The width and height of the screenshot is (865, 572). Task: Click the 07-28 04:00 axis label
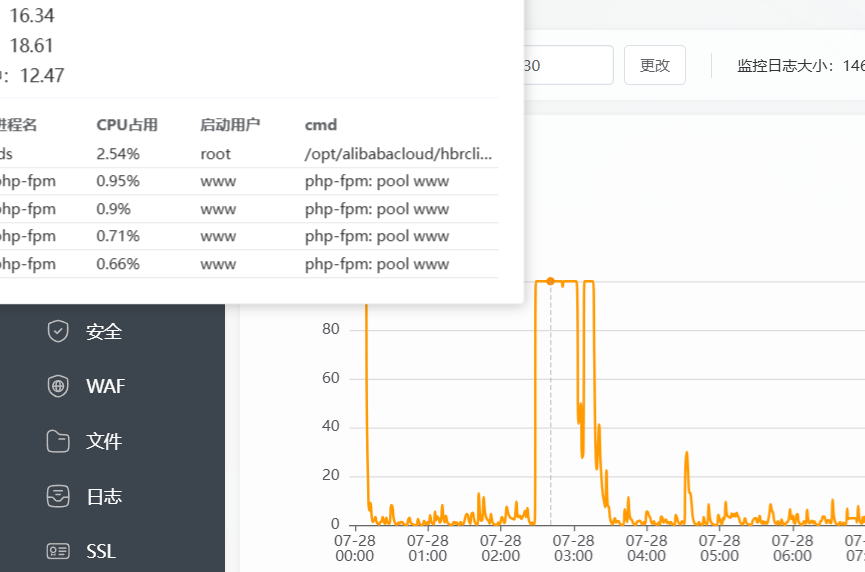(x=647, y=548)
